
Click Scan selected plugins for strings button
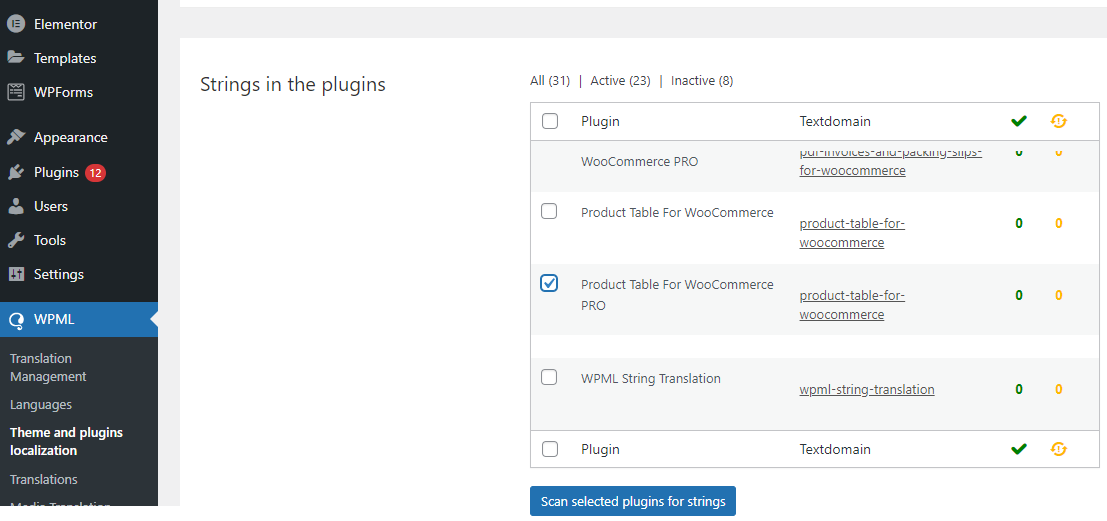click(x=633, y=501)
